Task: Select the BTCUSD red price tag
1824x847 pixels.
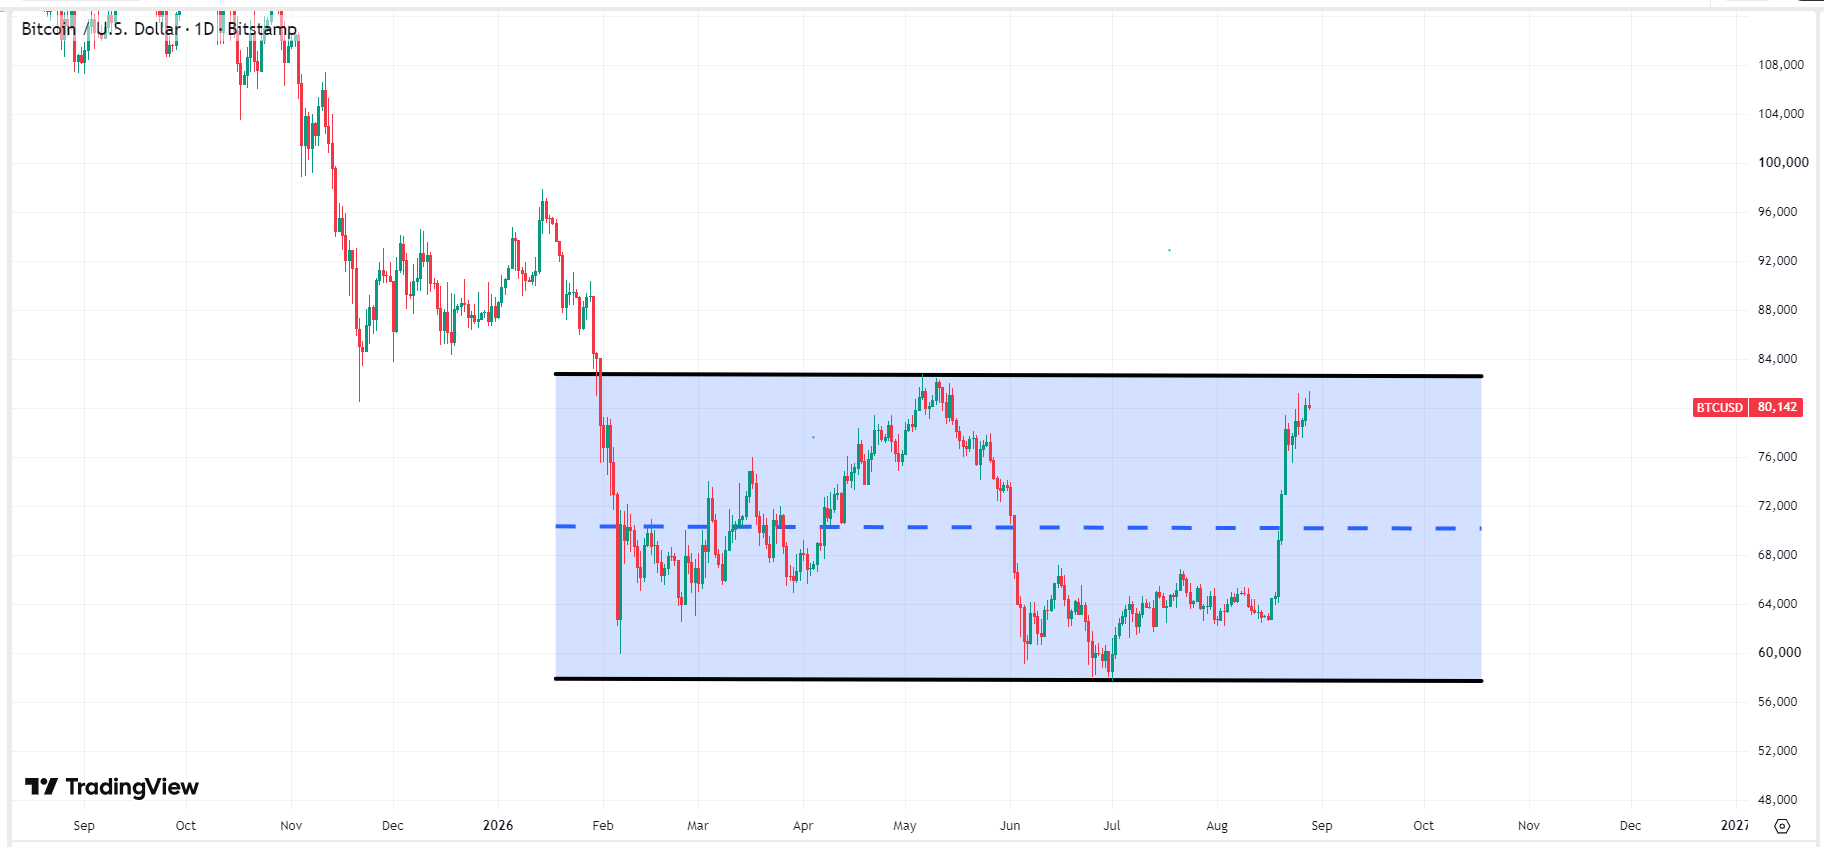Action: (1719, 407)
